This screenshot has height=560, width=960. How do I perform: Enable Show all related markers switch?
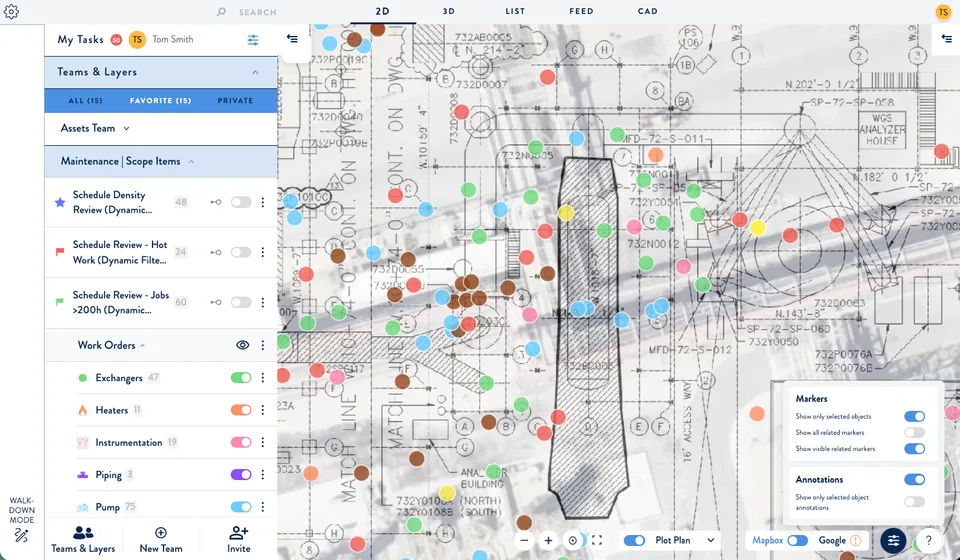pyautogui.click(x=915, y=433)
